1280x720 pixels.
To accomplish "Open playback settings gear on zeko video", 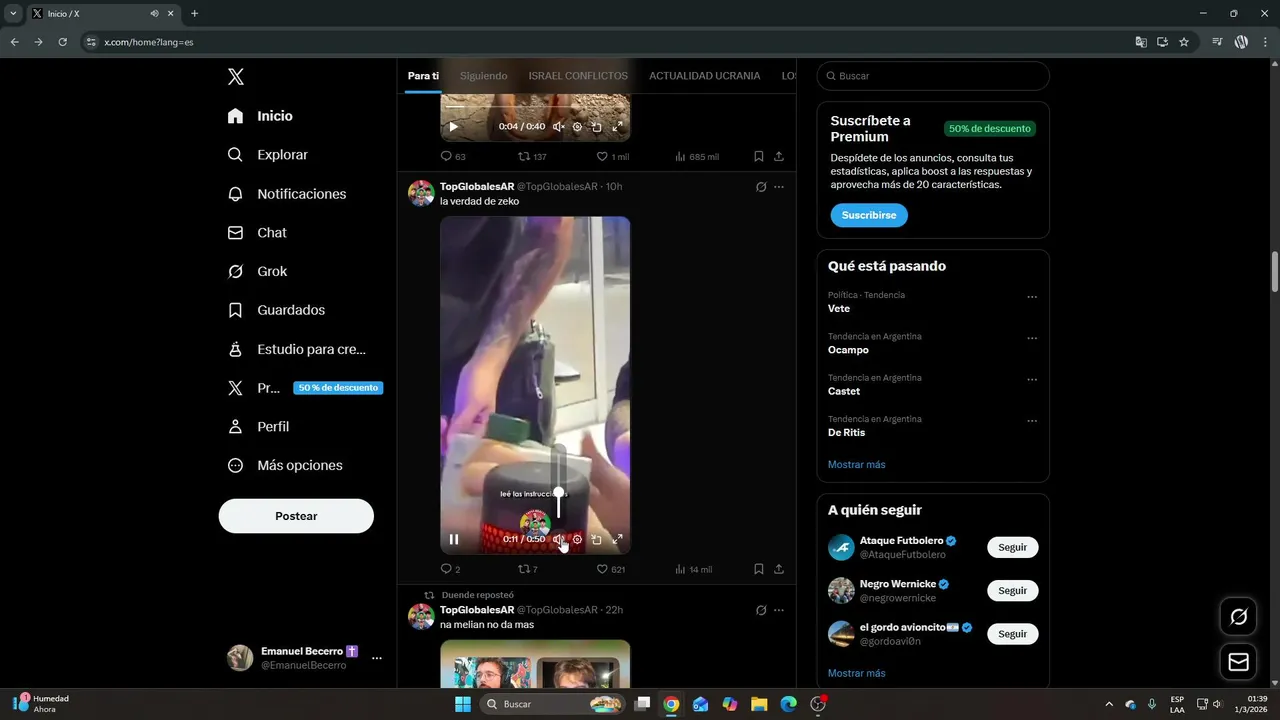I will 577,539.
